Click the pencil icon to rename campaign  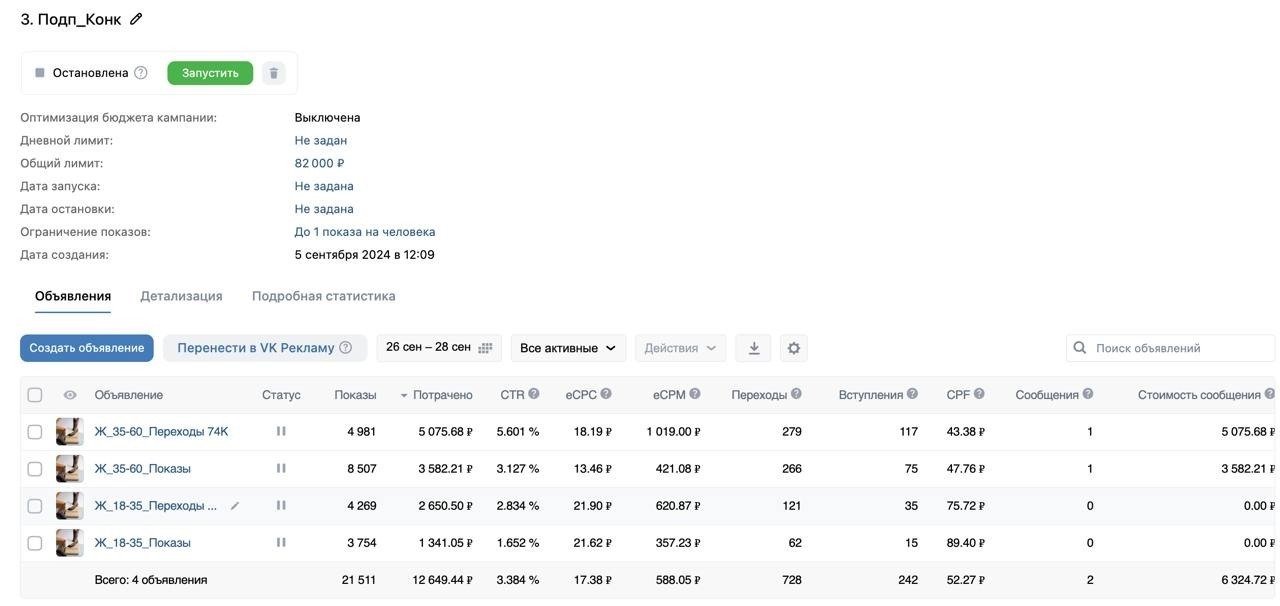point(136,19)
